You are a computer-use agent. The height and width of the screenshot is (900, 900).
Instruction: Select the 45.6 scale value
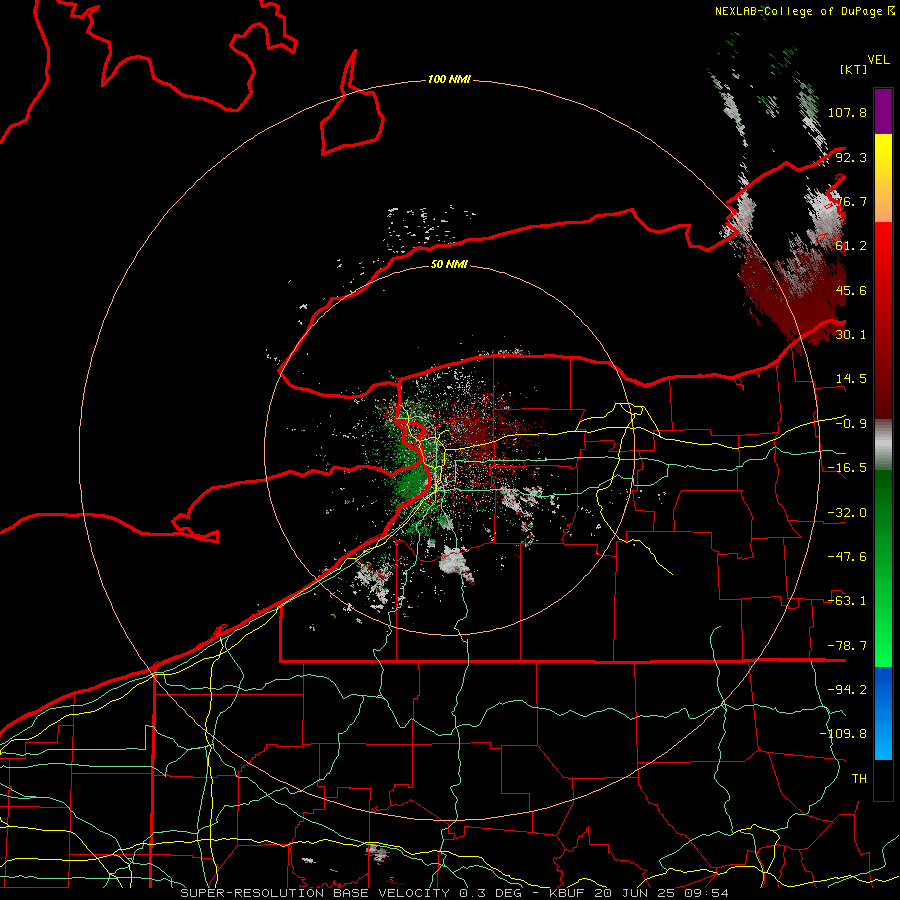[x=851, y=290]
